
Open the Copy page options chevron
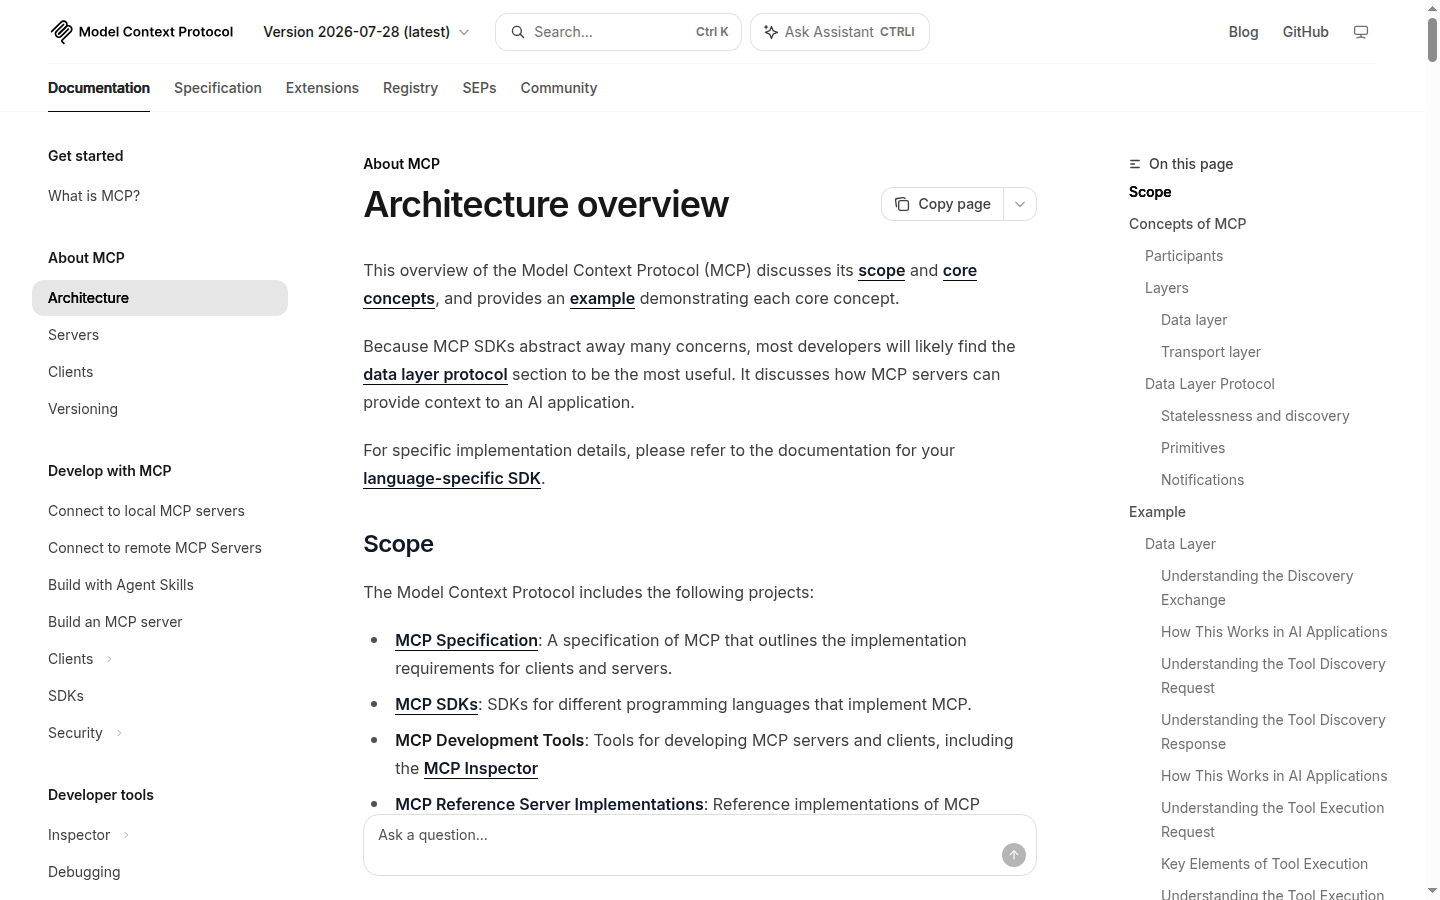coord(1020,204)
